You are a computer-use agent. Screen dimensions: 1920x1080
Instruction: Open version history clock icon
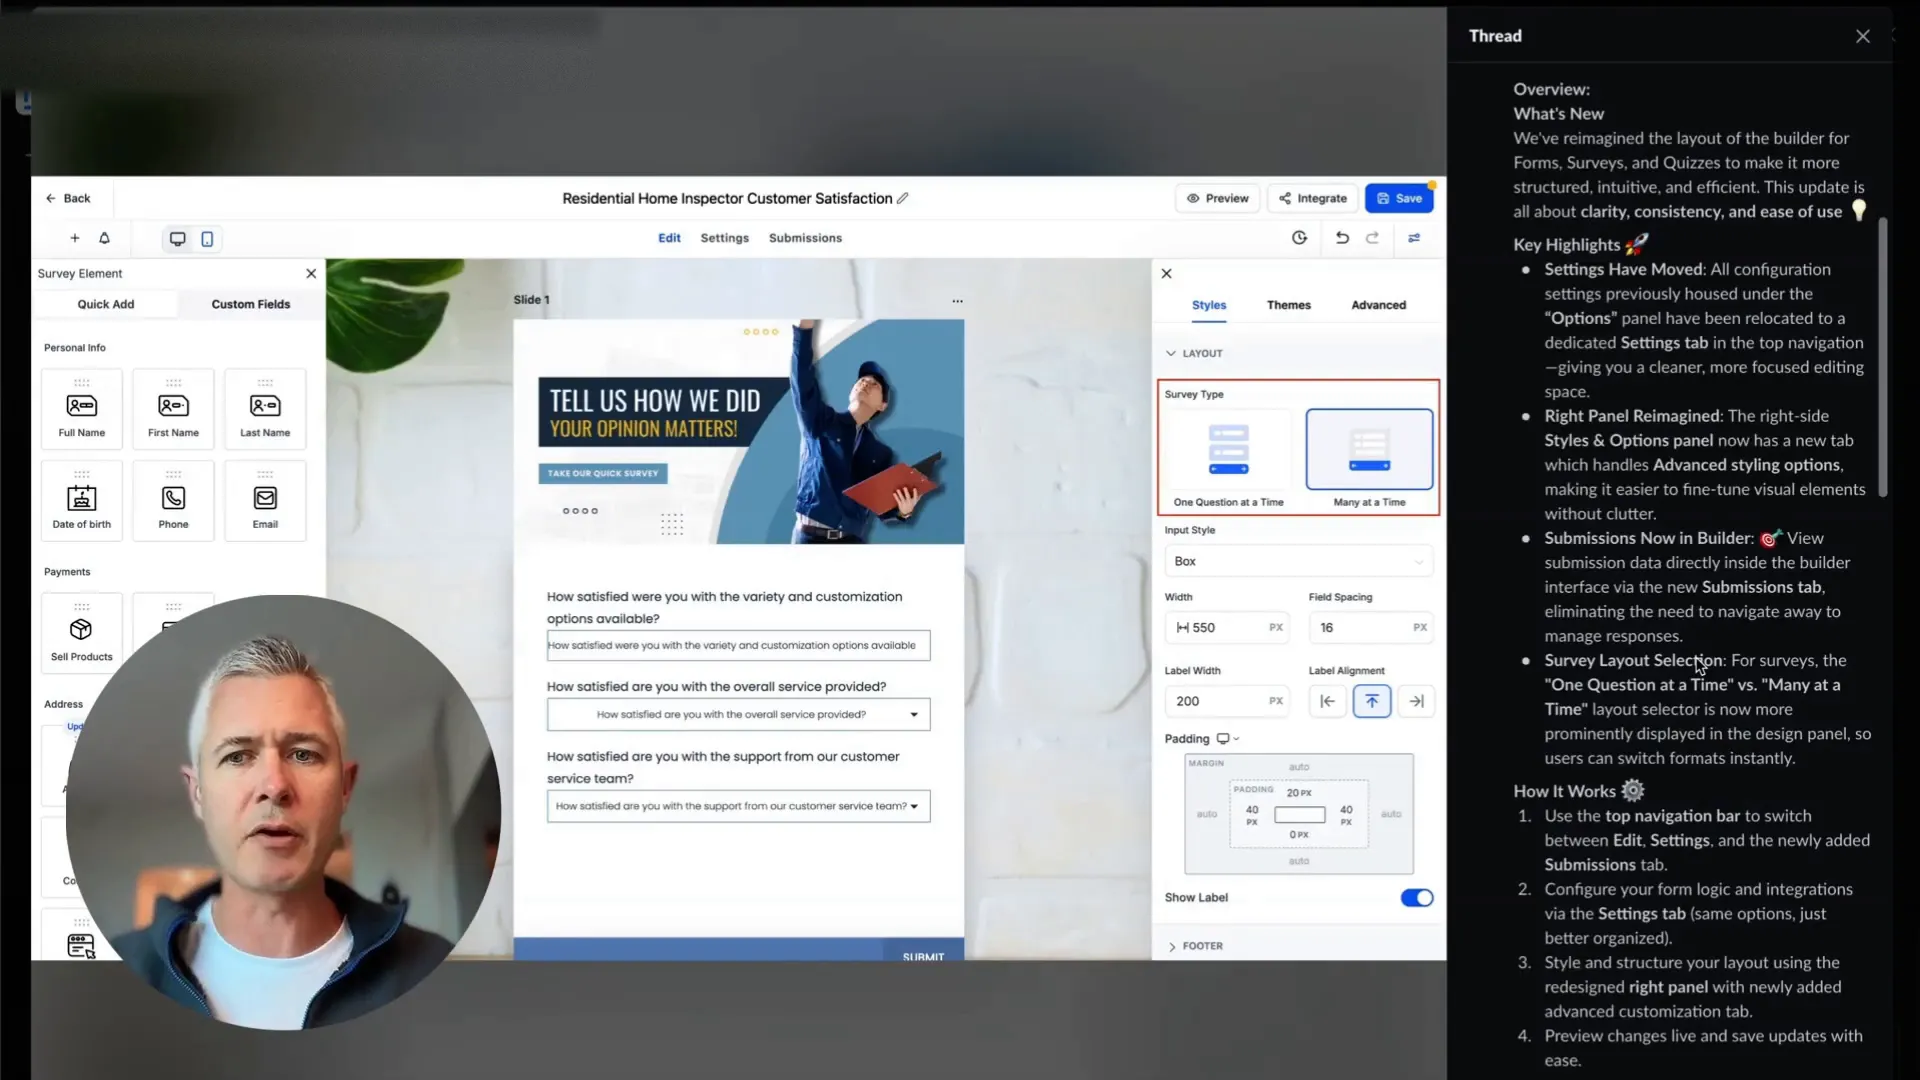pos(1299,238)
